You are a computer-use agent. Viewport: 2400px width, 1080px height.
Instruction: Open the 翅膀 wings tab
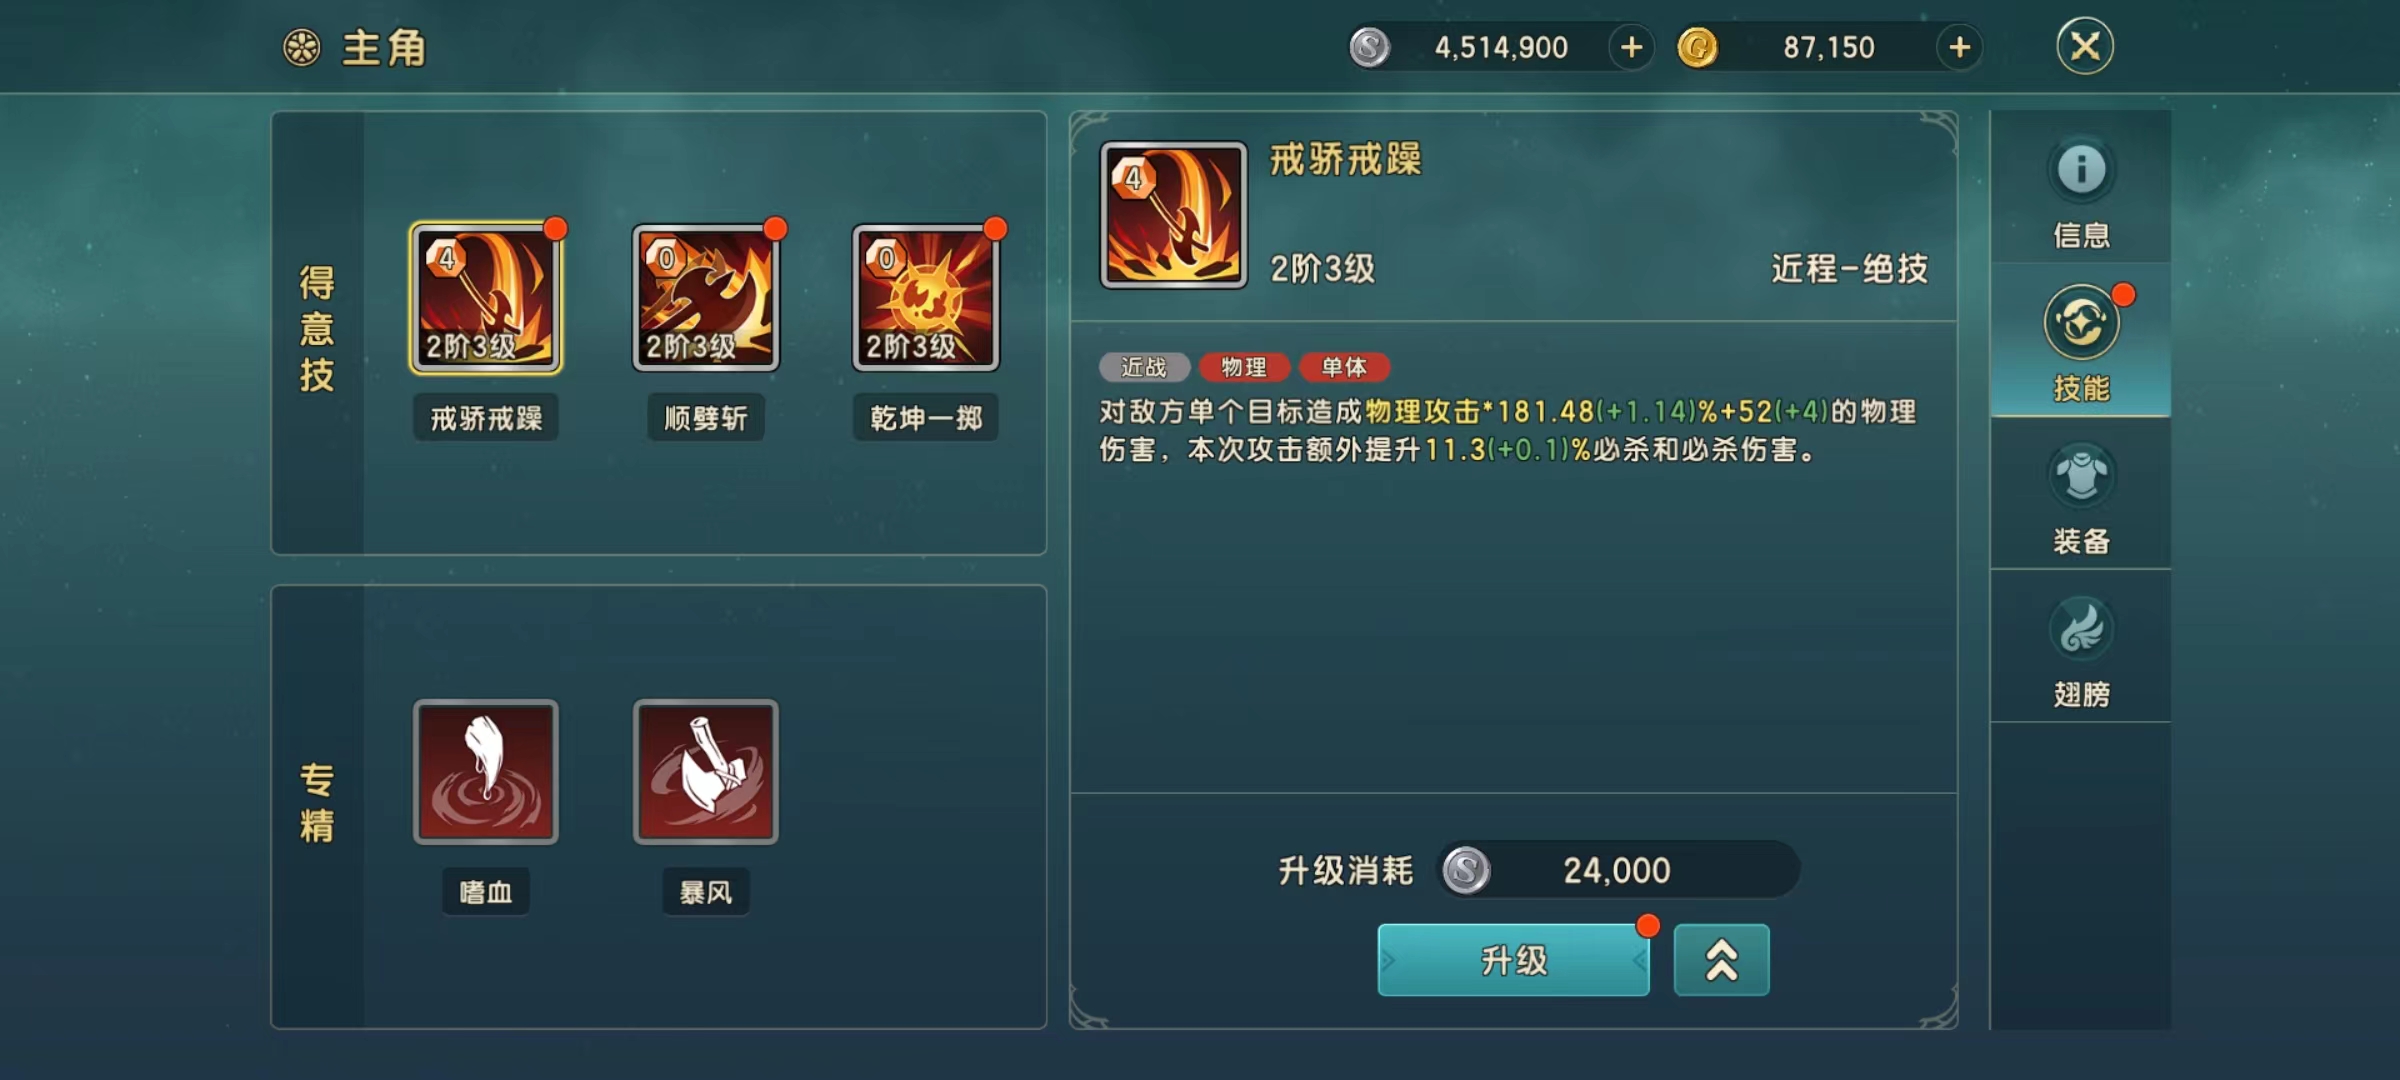(x=2081, y=648)
